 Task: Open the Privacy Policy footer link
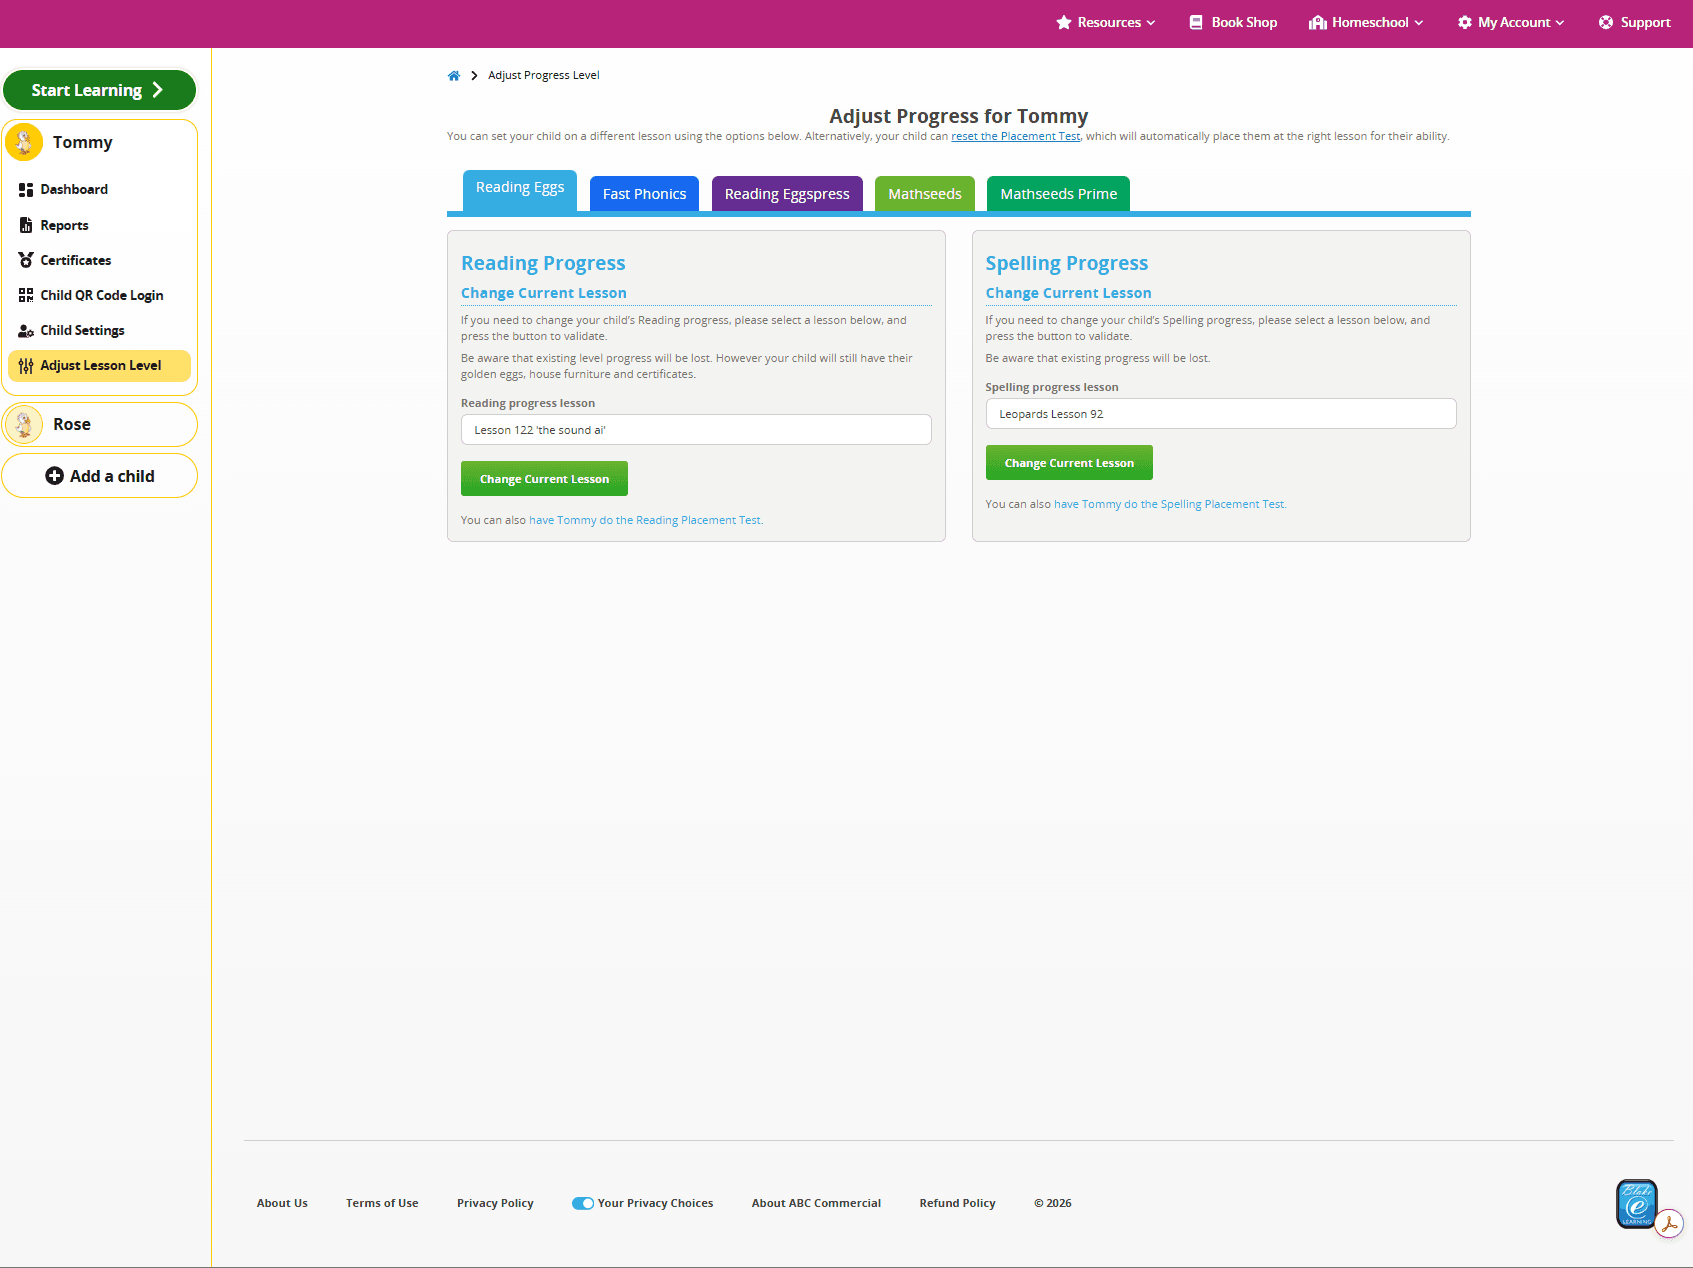pos(495,1203)
